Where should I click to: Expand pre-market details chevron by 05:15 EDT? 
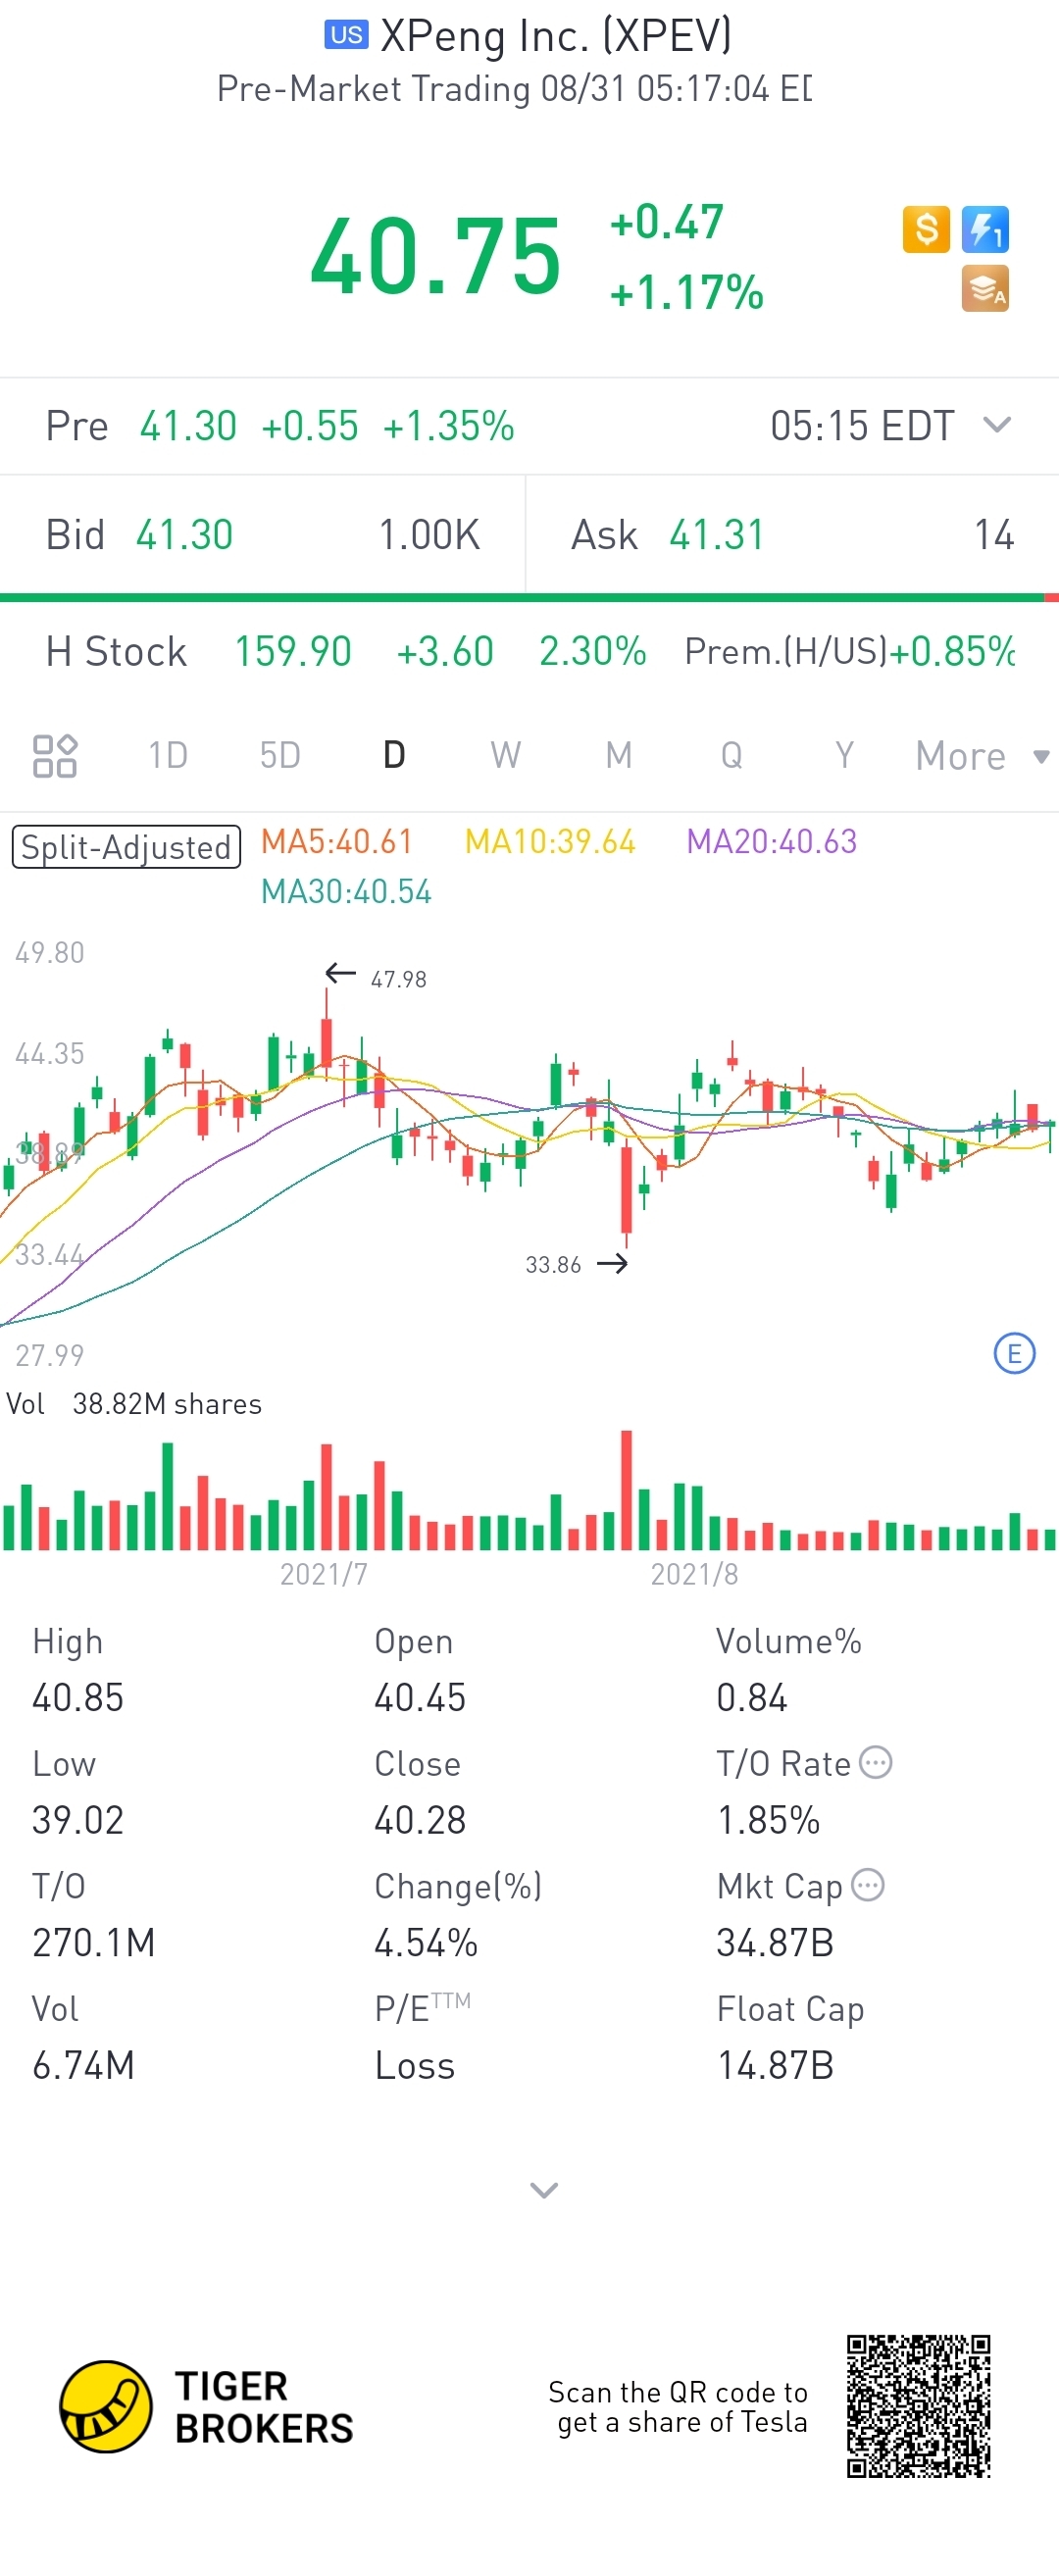[996, 425]
